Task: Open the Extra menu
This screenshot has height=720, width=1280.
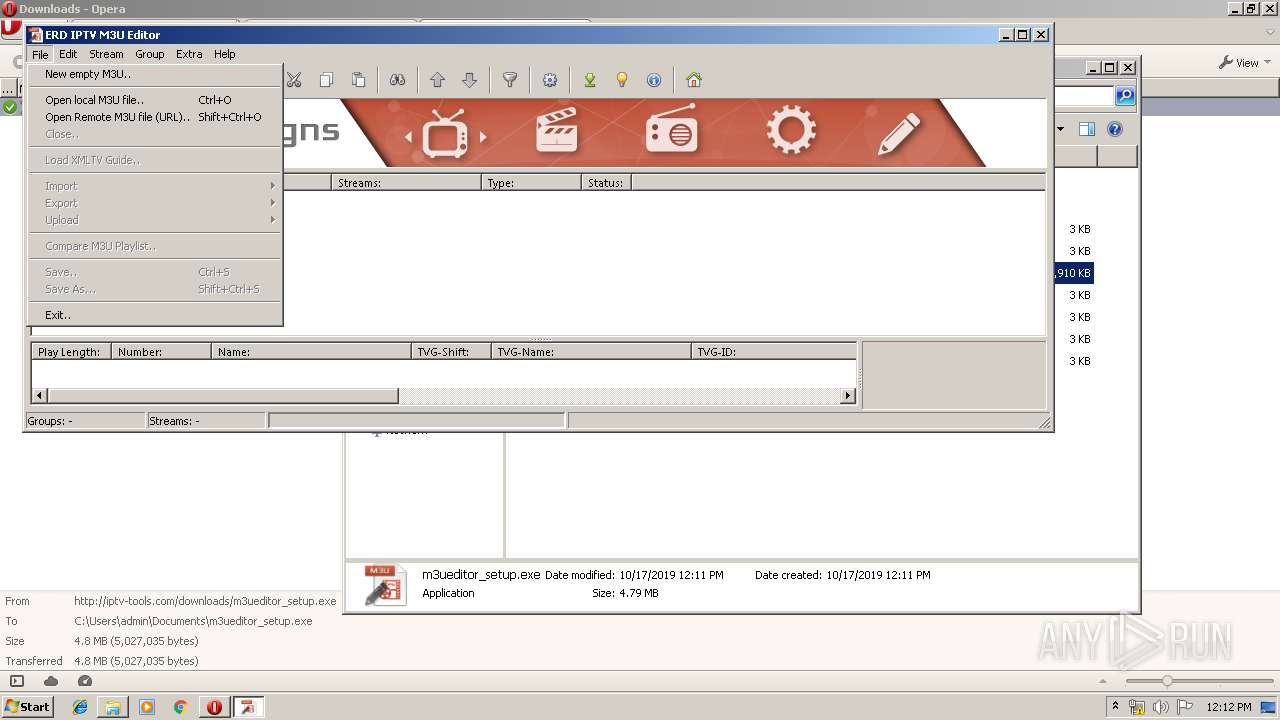Action: click(x=189, y=54)
